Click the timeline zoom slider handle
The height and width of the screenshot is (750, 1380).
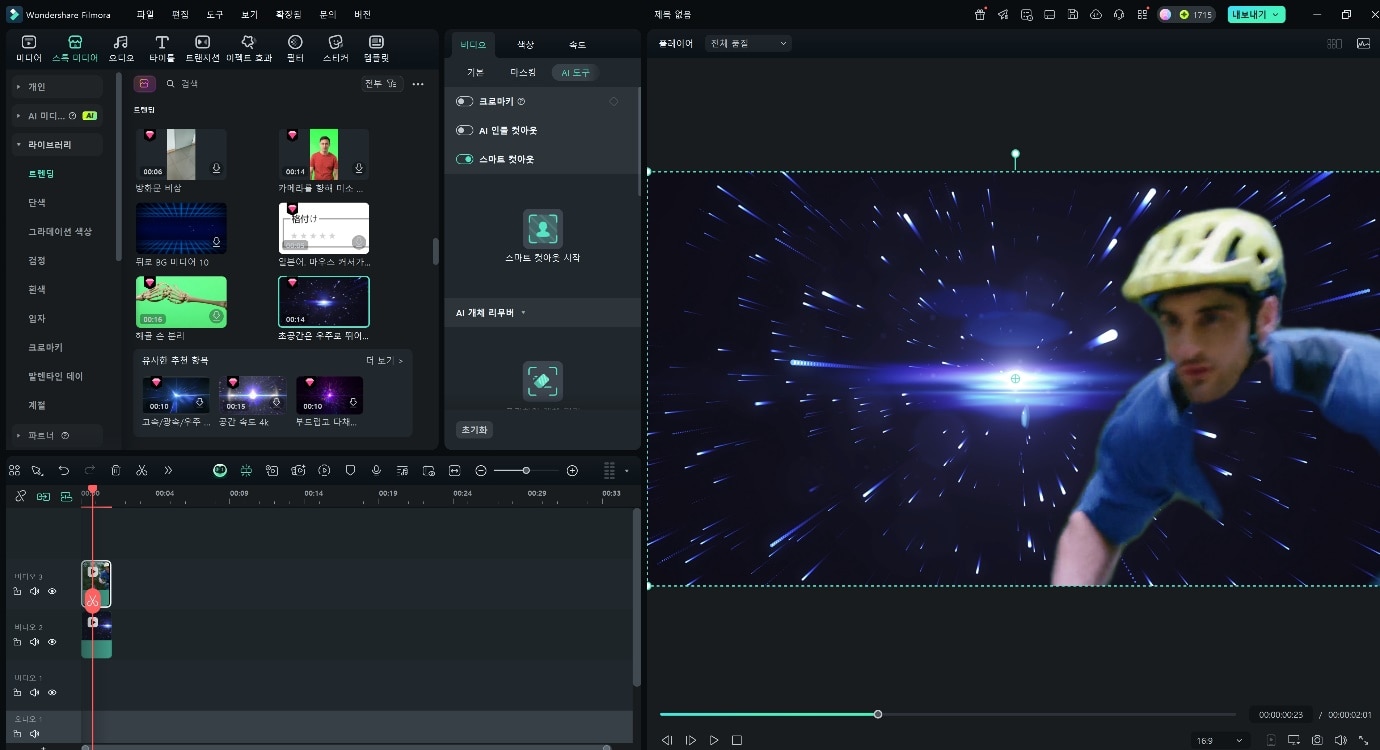click(x=526, y=470)
